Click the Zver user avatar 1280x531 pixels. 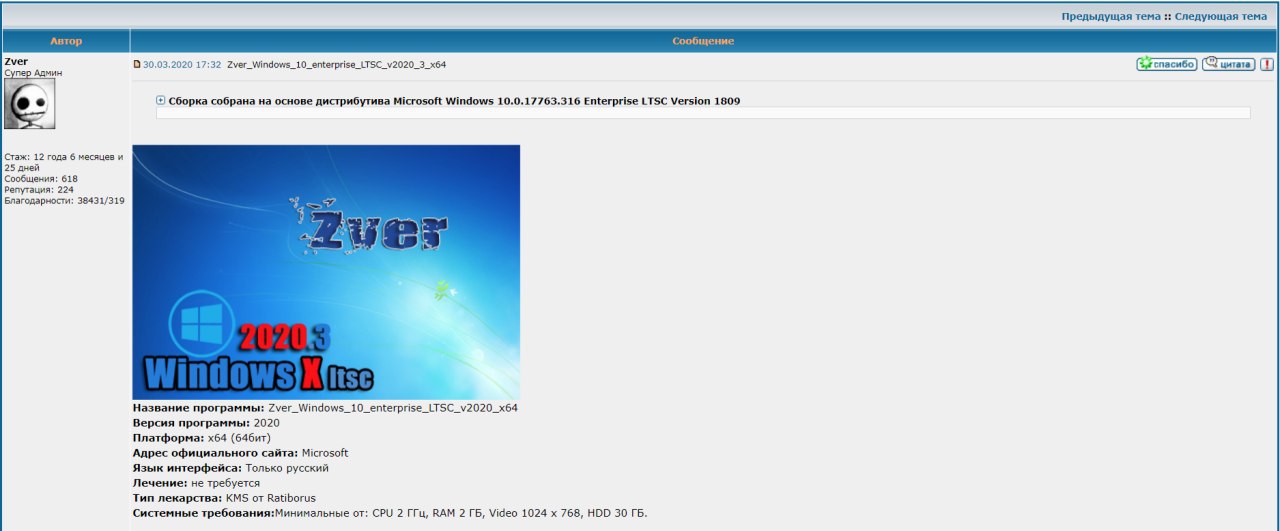pos(30,104)
